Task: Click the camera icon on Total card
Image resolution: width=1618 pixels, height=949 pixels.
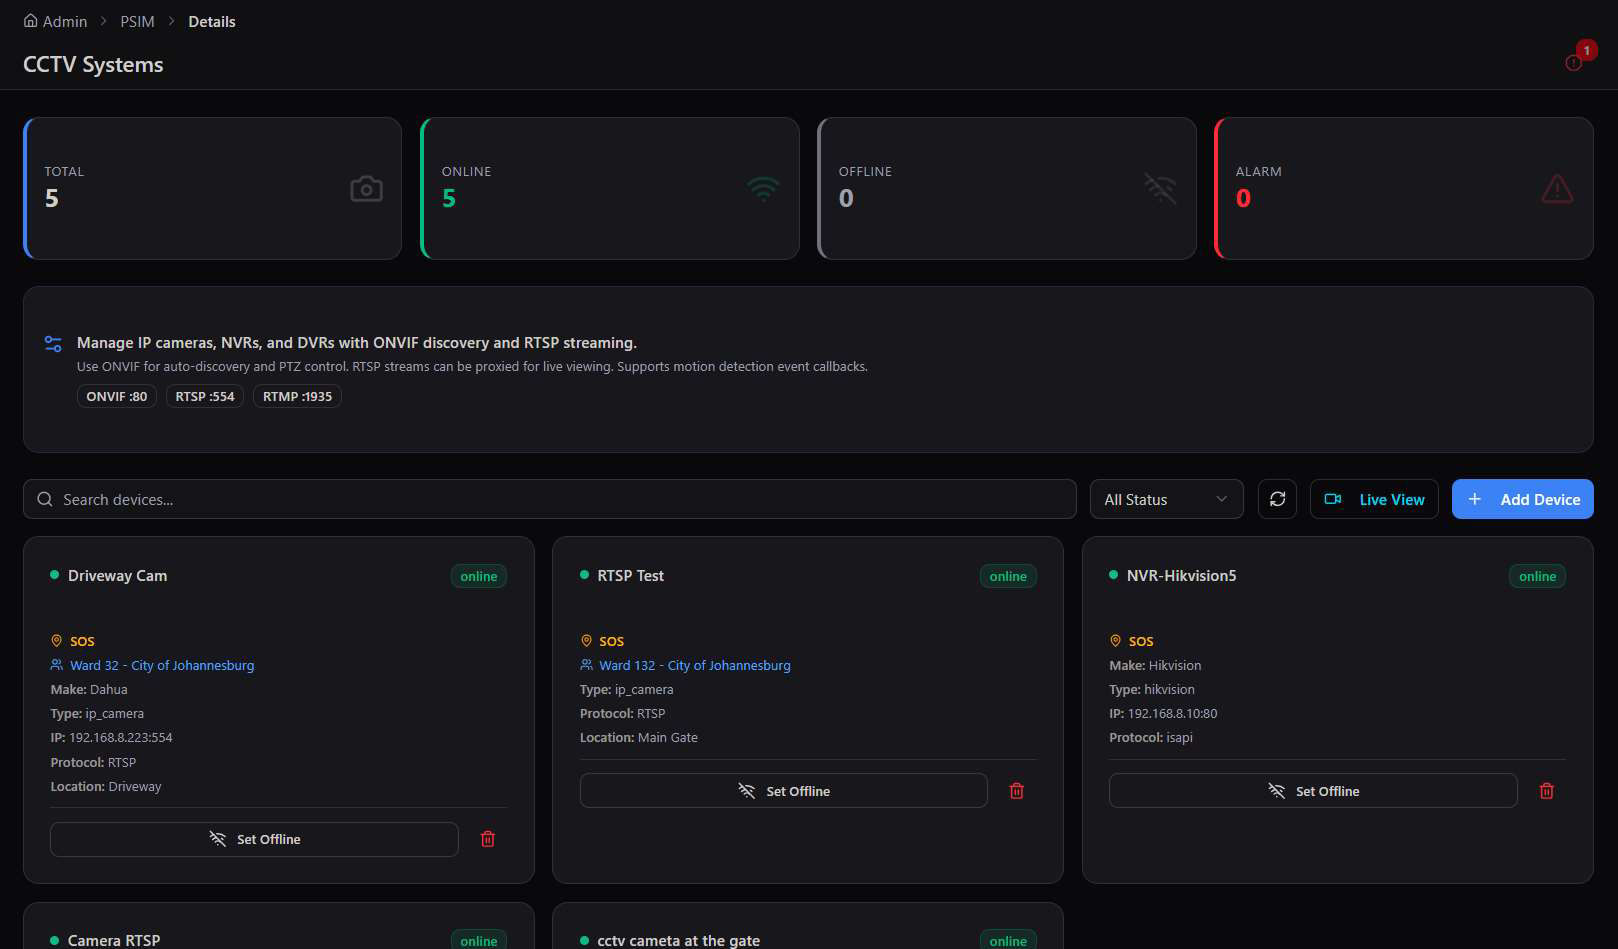Action: click(366, 189)
